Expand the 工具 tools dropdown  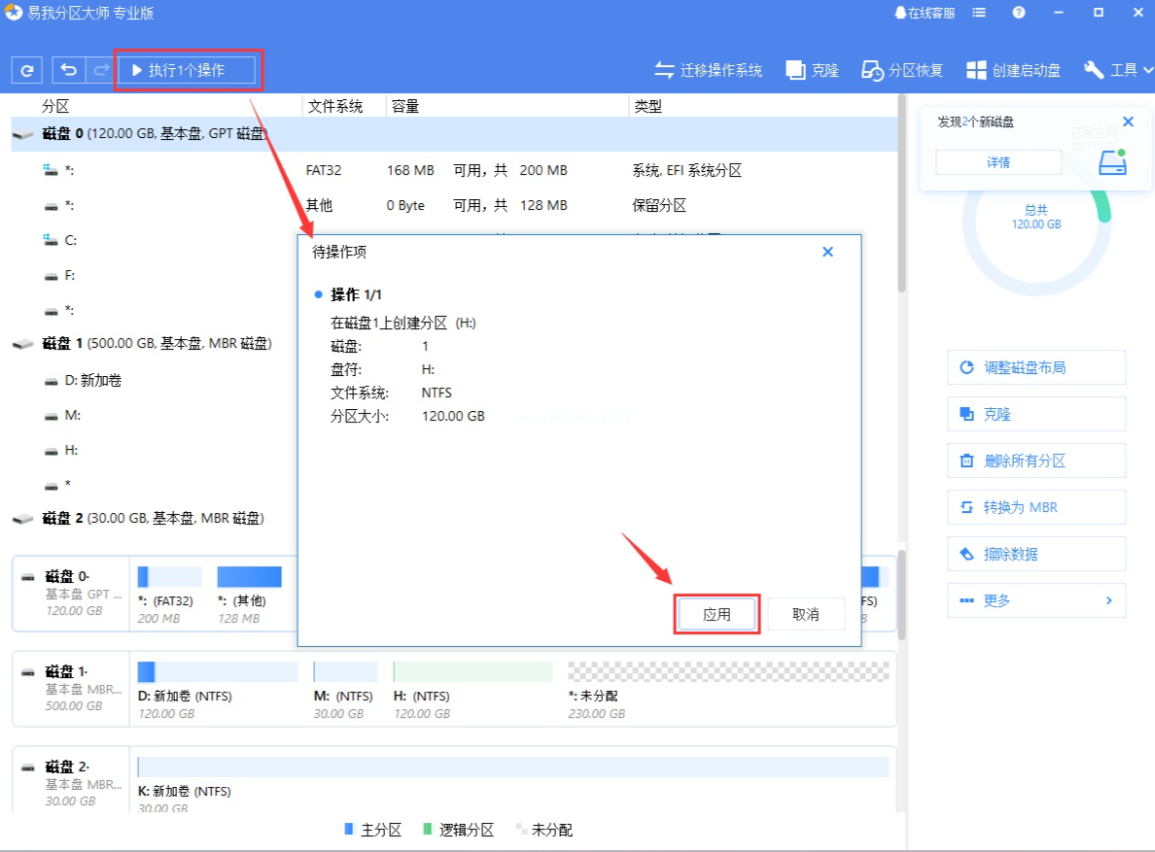pyautogui.click(x=1118, y=70)
